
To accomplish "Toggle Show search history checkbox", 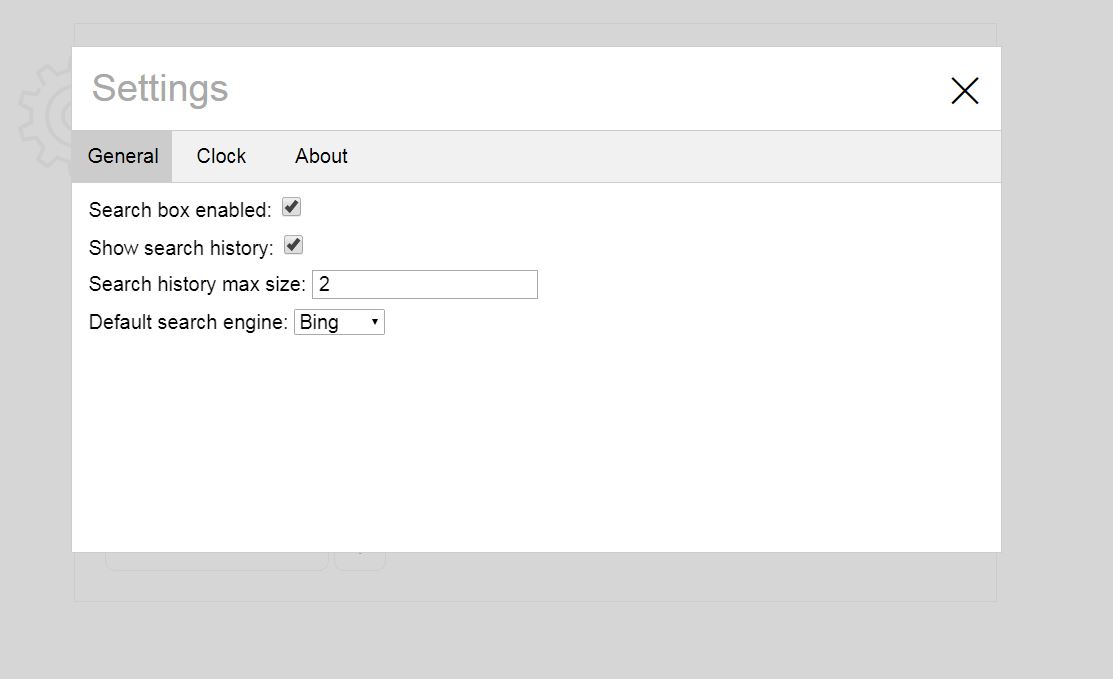I will [293, 245].
